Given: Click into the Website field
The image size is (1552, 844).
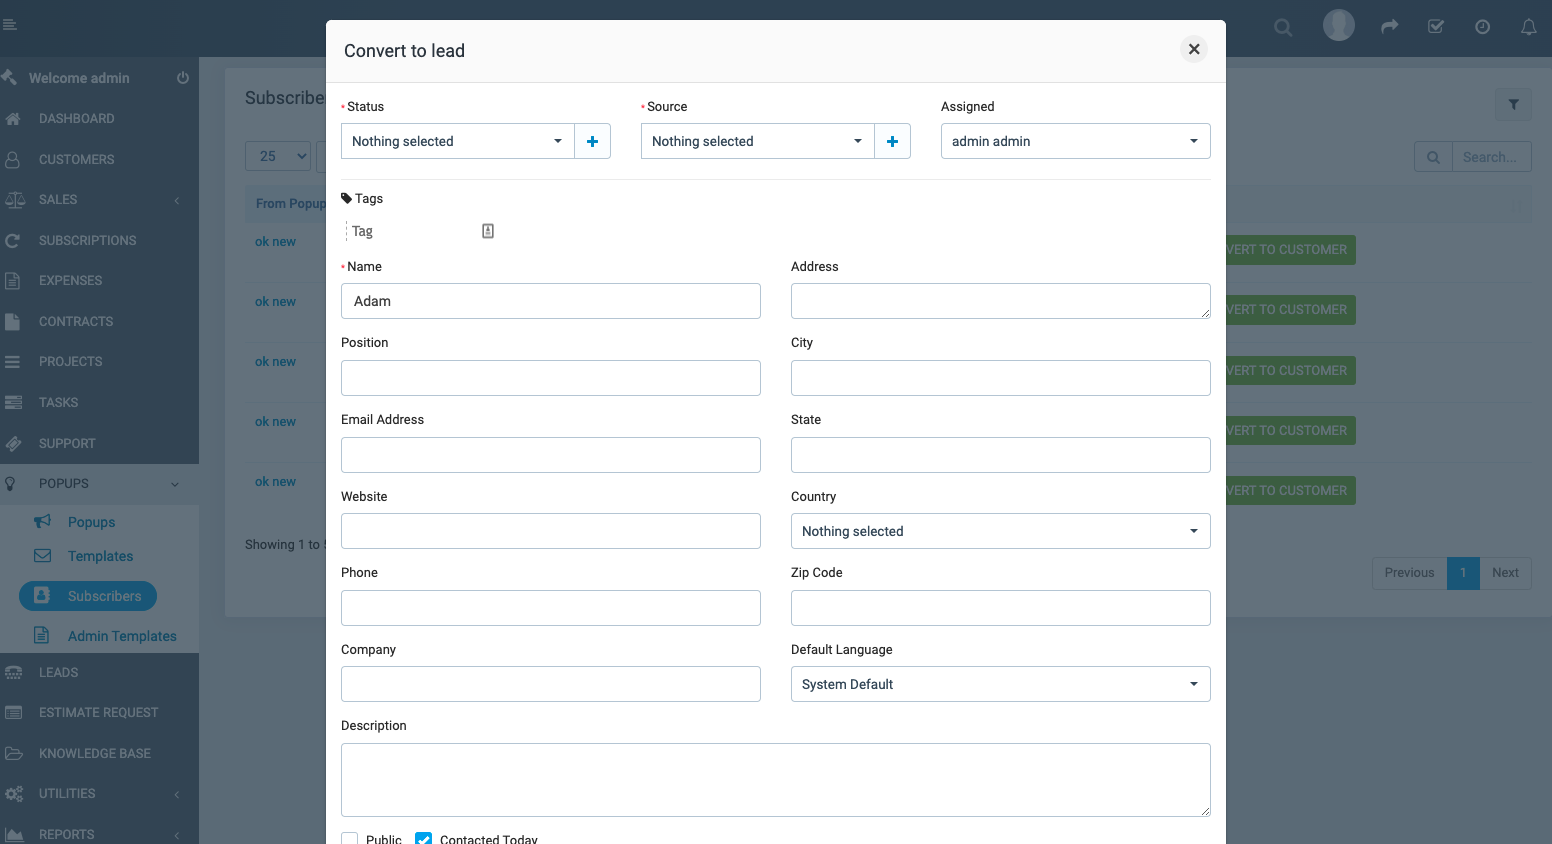Looking at the screenshot, I should [551, 531].
